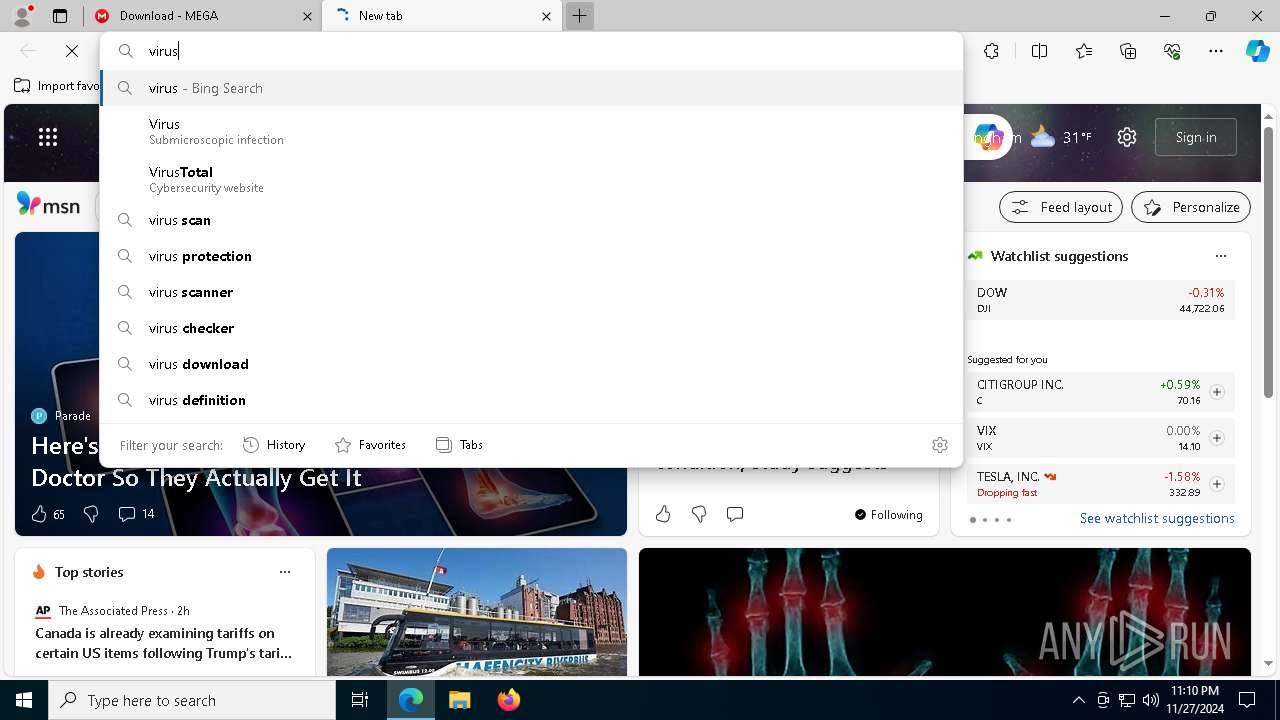Dislike the Parade article
This screenshot has height=720, width=1280.
(x=91, y=514)
